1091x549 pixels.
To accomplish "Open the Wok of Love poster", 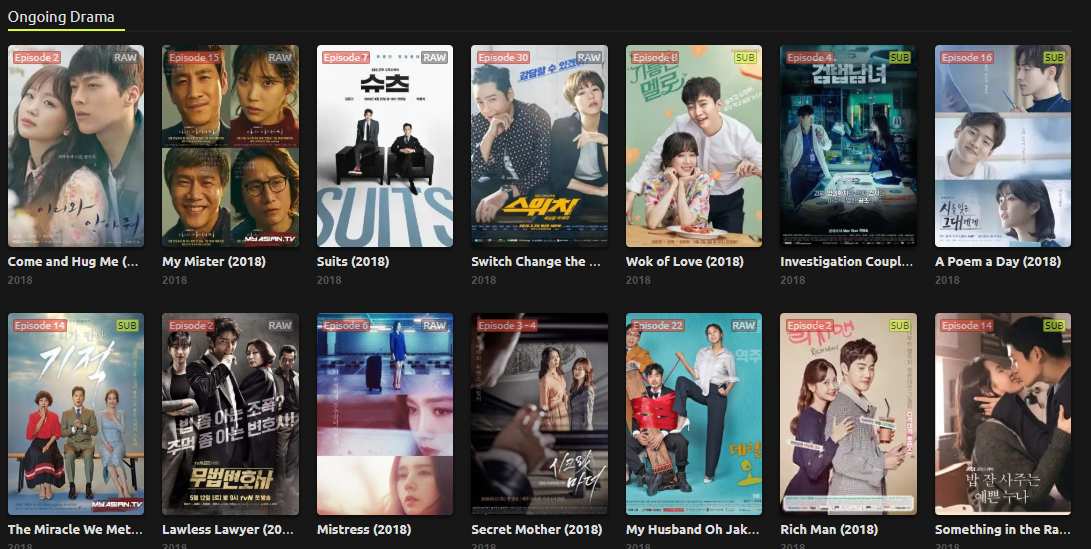I will click(x=694, y=146).
